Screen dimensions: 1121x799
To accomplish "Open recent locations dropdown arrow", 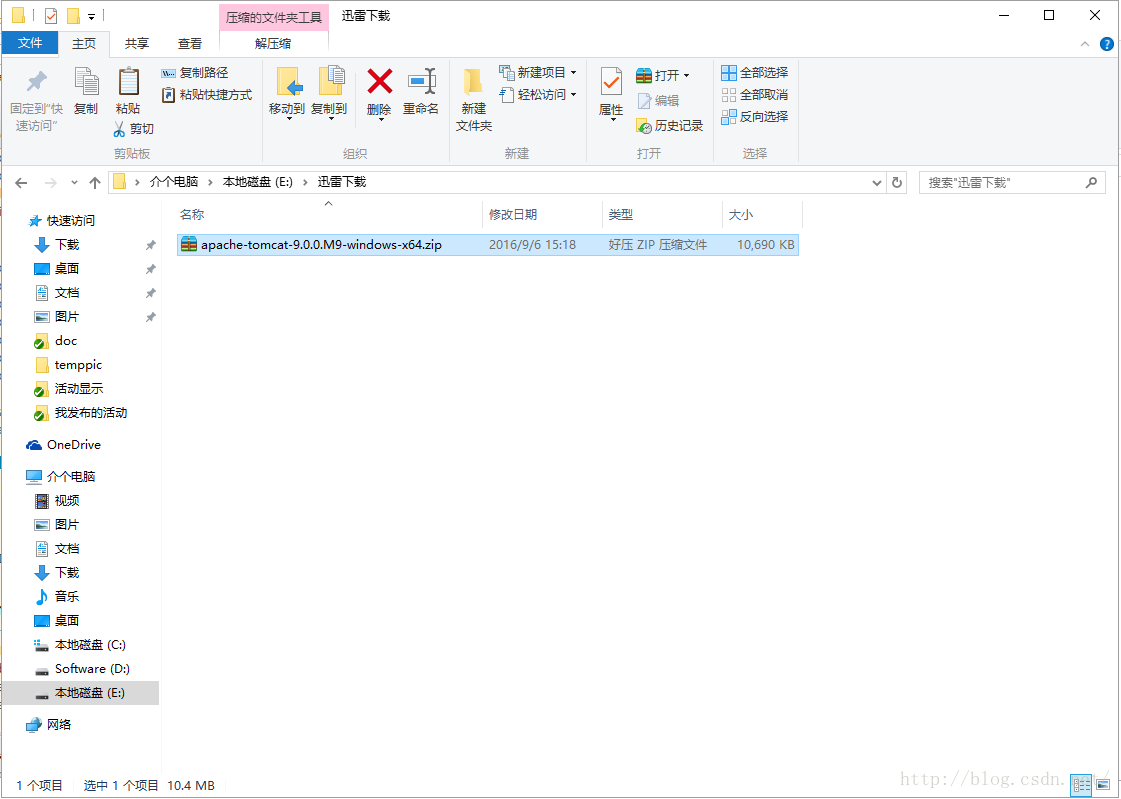I will pyautogui.click(x=74, y=183).
